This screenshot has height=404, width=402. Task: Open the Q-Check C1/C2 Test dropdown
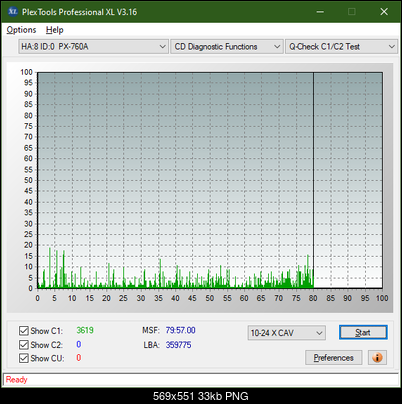click(x=341, y=47)
